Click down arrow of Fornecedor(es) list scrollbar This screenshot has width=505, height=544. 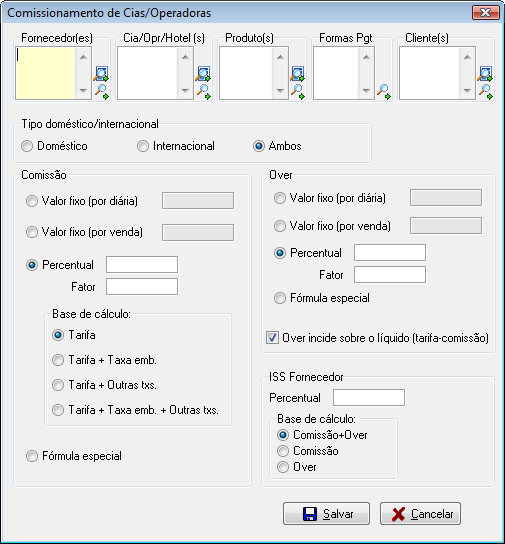pyautogui.click(x=83, y=91)
